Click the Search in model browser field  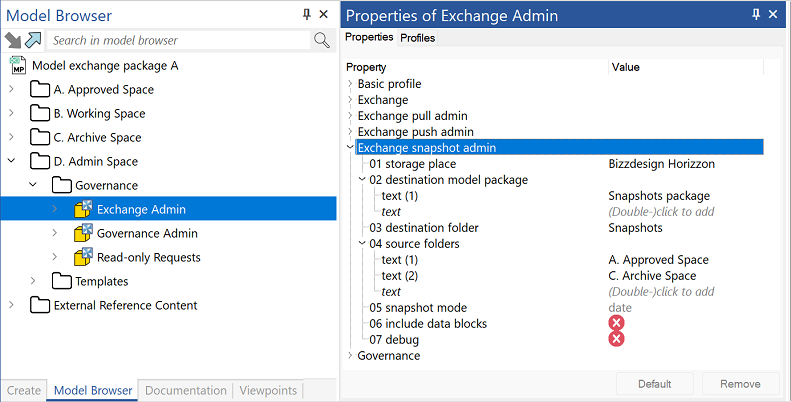179,40
